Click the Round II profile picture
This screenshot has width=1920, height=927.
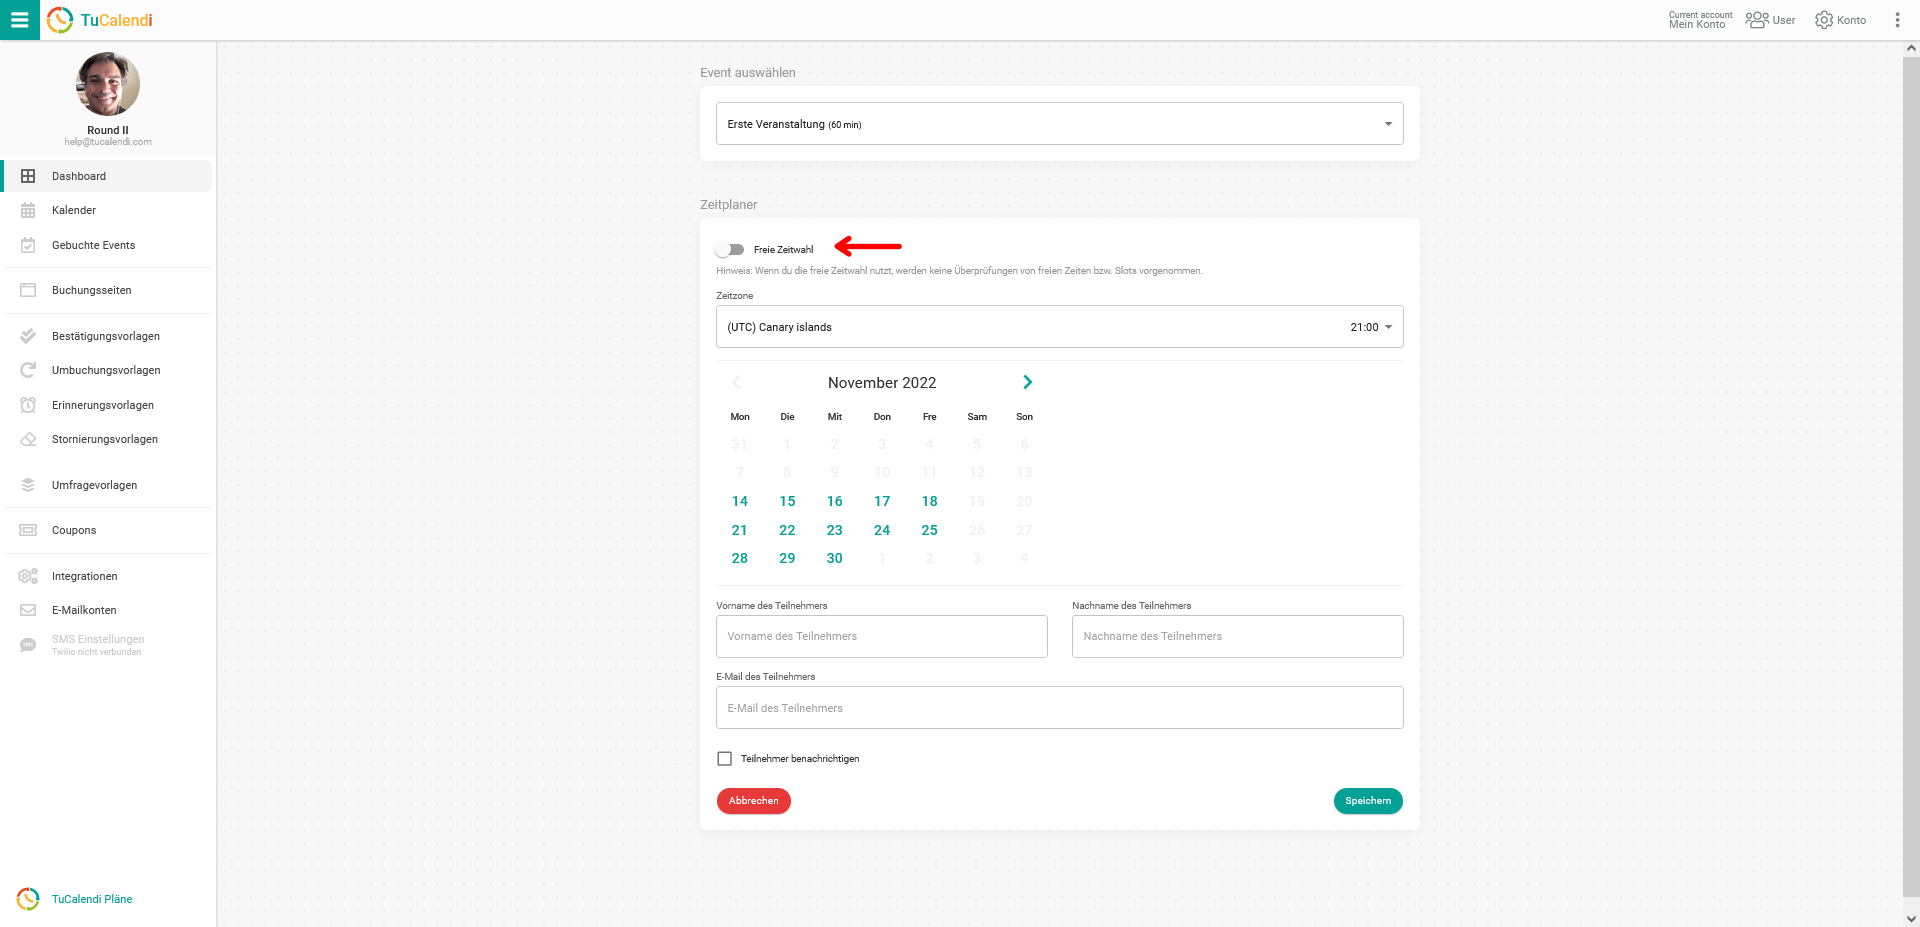point(108,84)
